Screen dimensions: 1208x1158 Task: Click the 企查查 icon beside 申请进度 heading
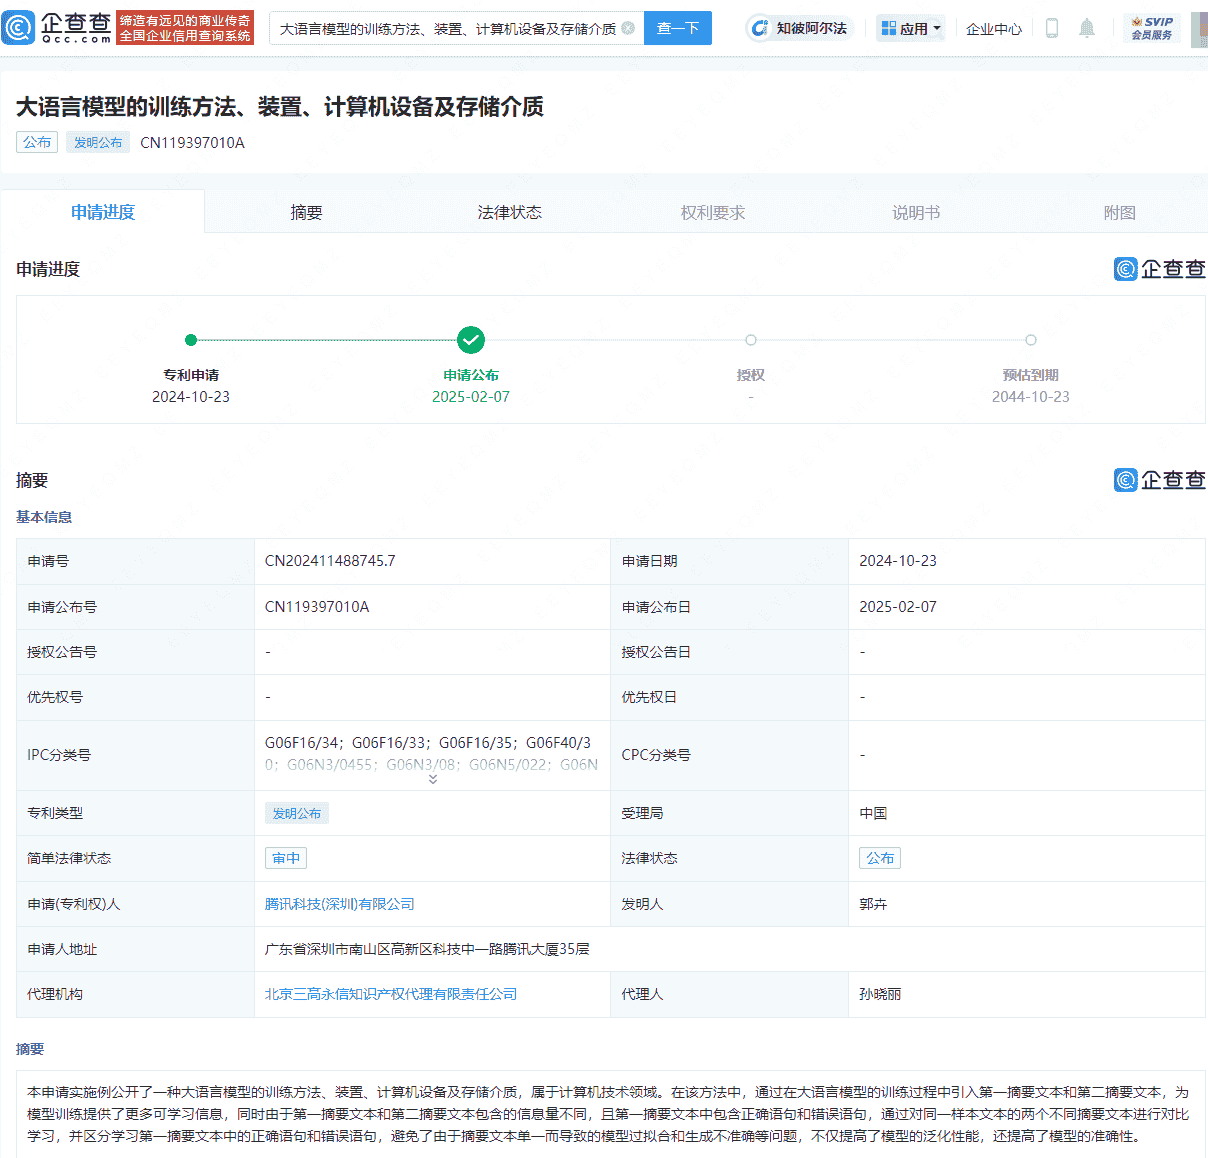point(1160,268)
